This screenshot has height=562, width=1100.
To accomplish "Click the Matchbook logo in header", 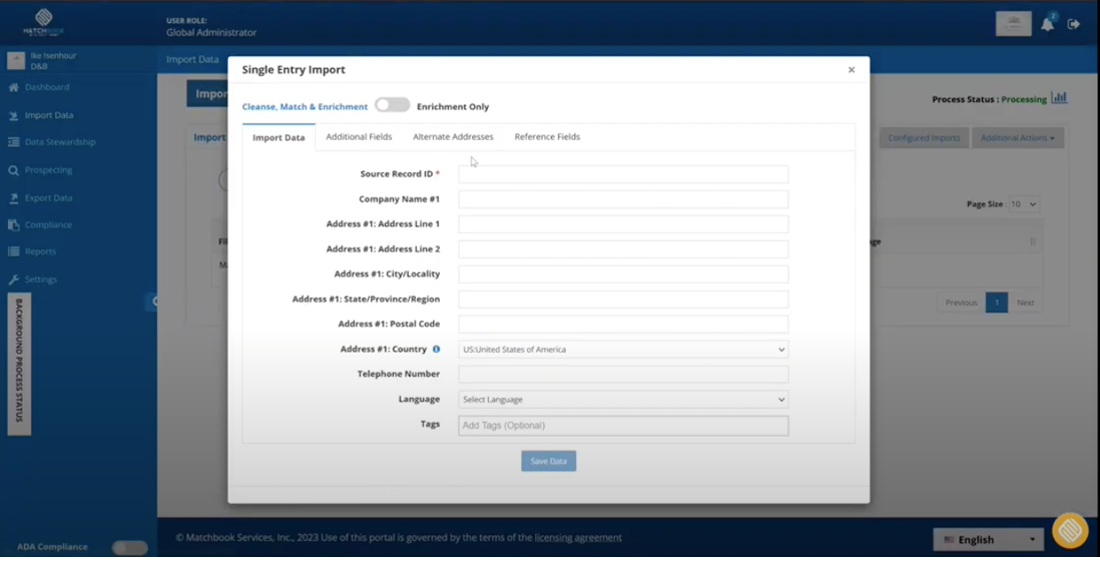I will point(43,22).
